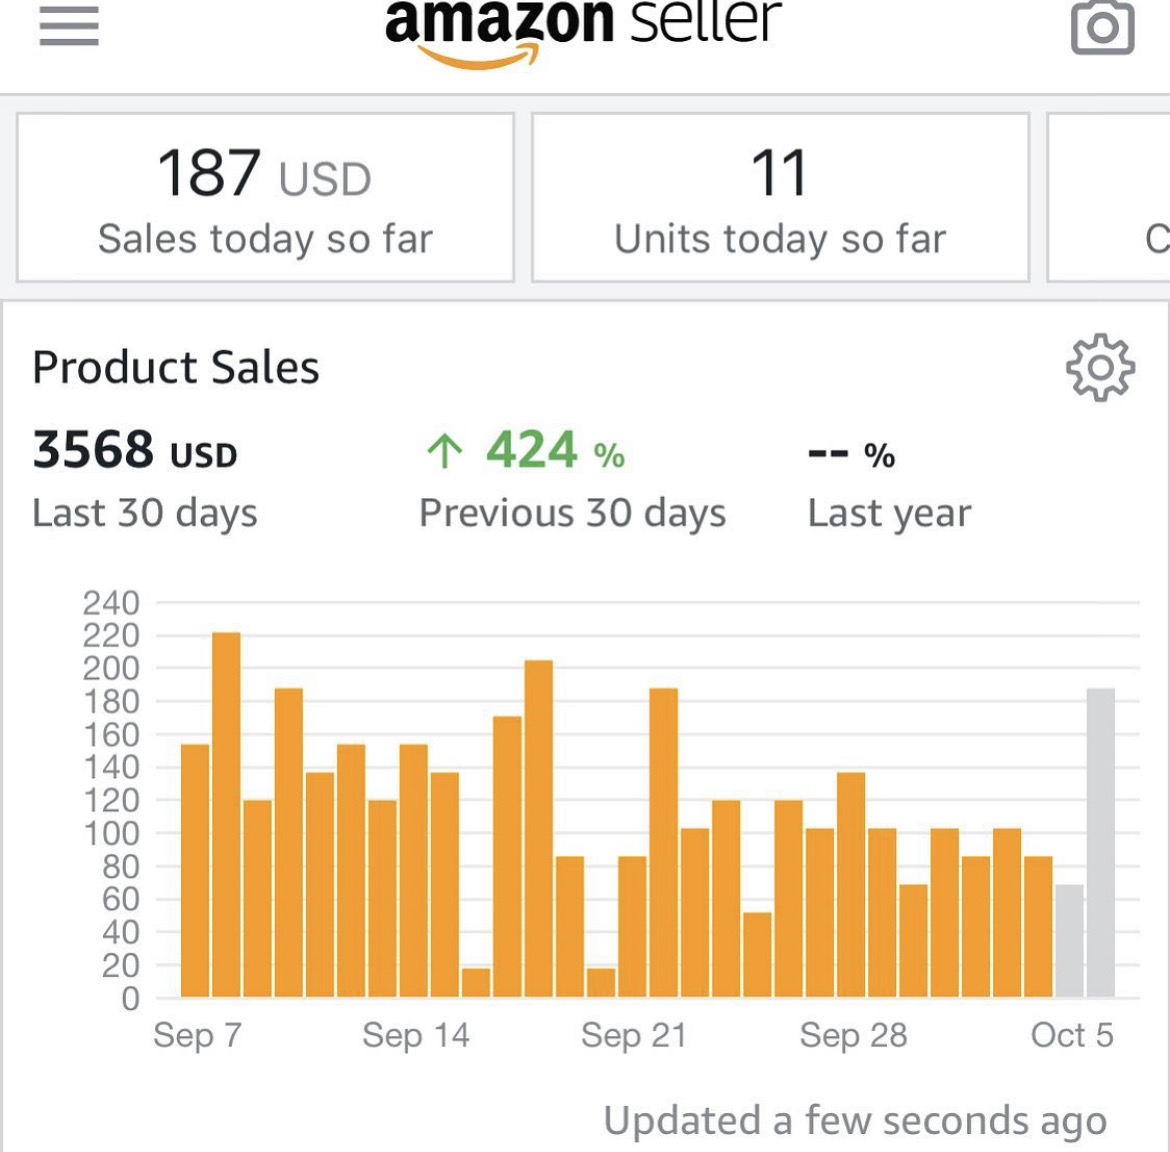The width and height of the screenshot is (1170, 1152).
Task: Tap the Sep 14 date label
Action: click(x=415, y=1035)
